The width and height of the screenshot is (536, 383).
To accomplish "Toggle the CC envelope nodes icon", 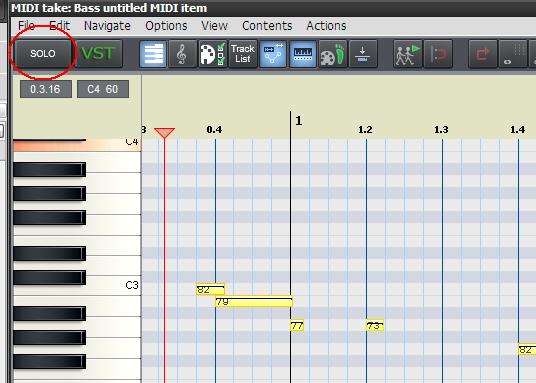I will tap(273, 54).
